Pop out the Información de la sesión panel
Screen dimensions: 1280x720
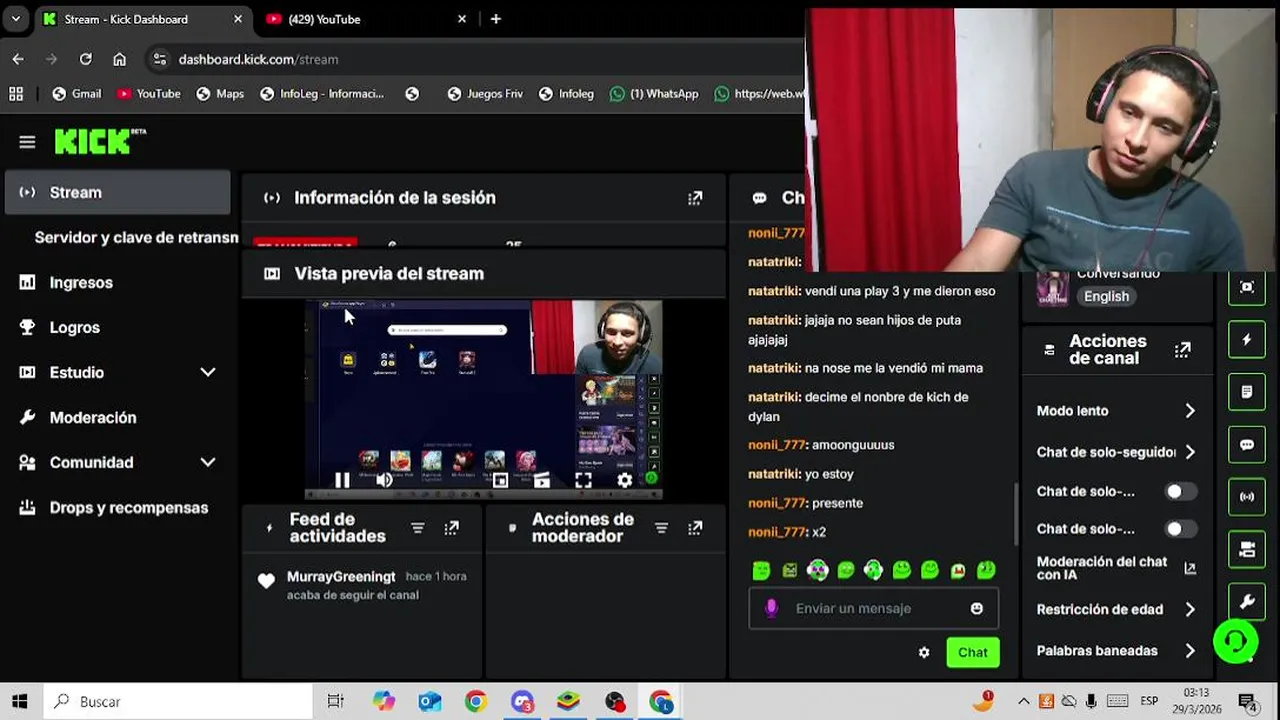point(695,198)
